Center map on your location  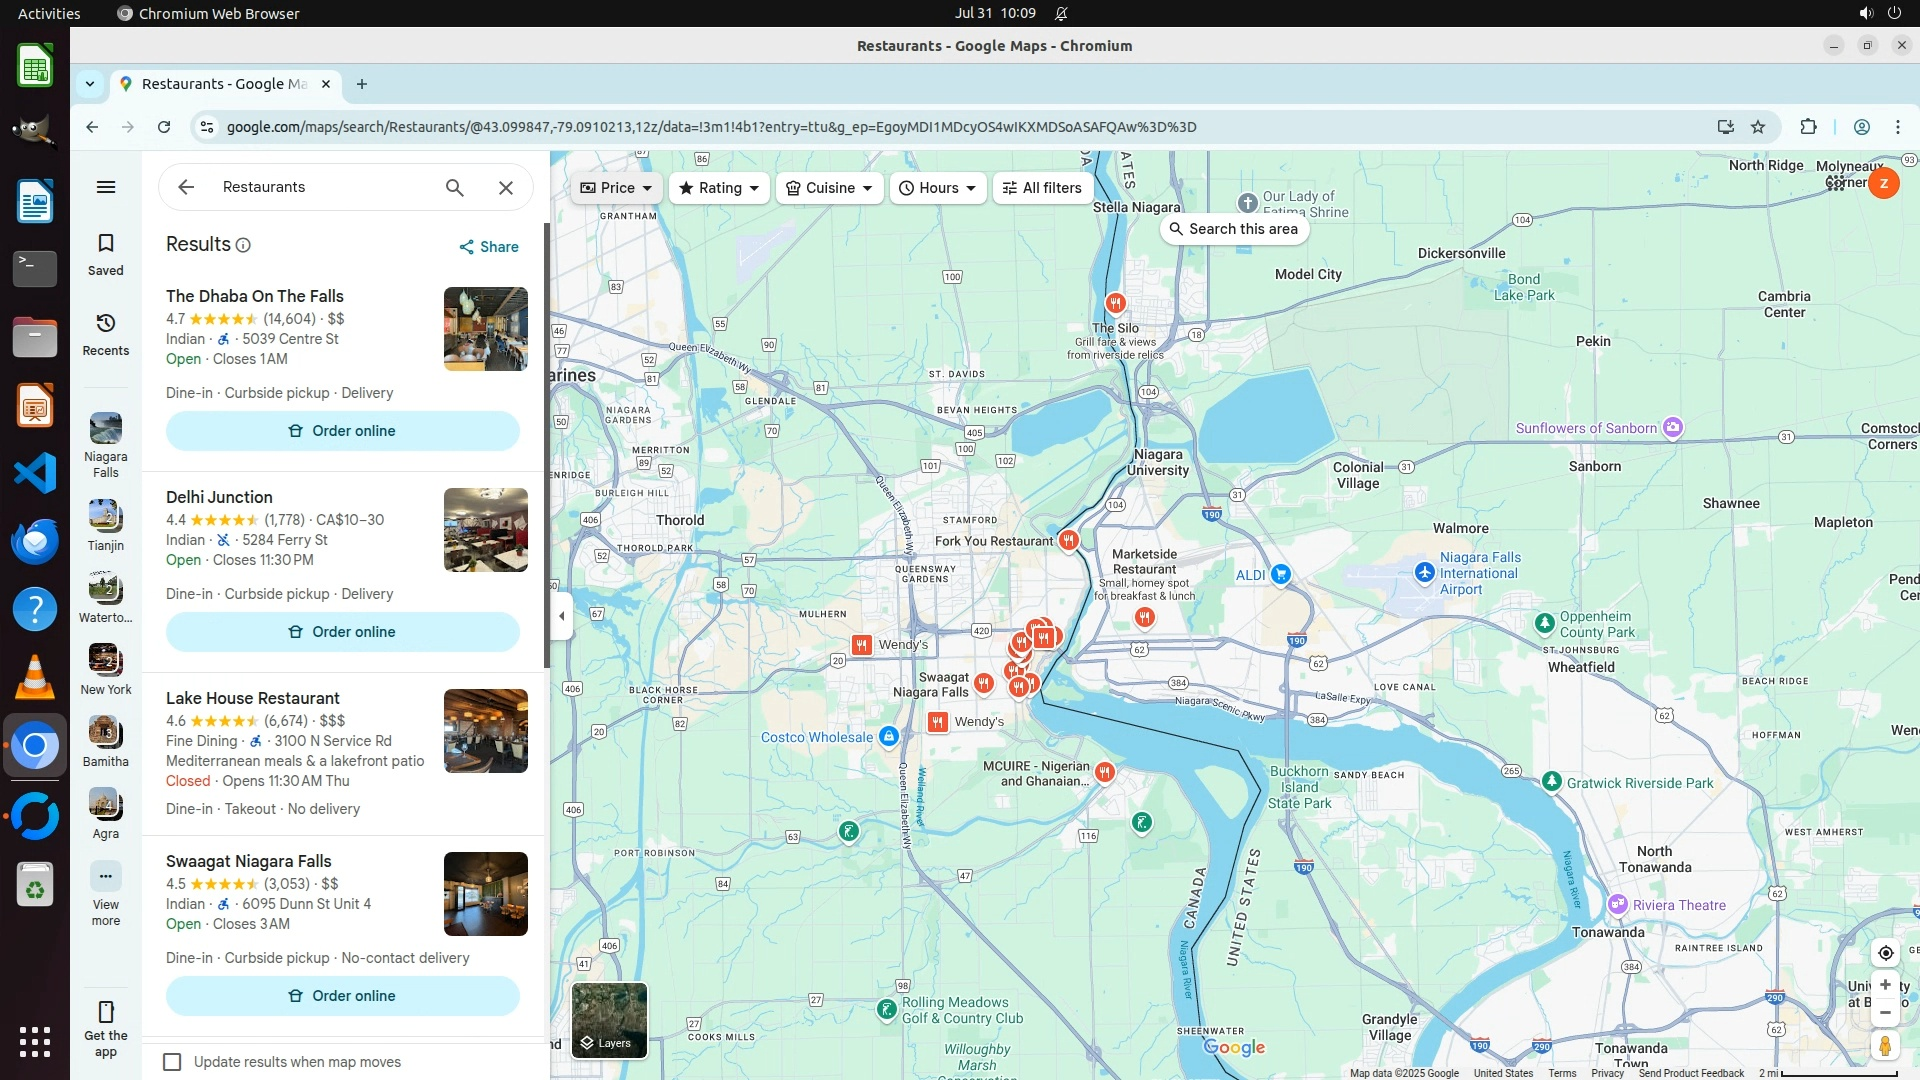coord(1885,953)
